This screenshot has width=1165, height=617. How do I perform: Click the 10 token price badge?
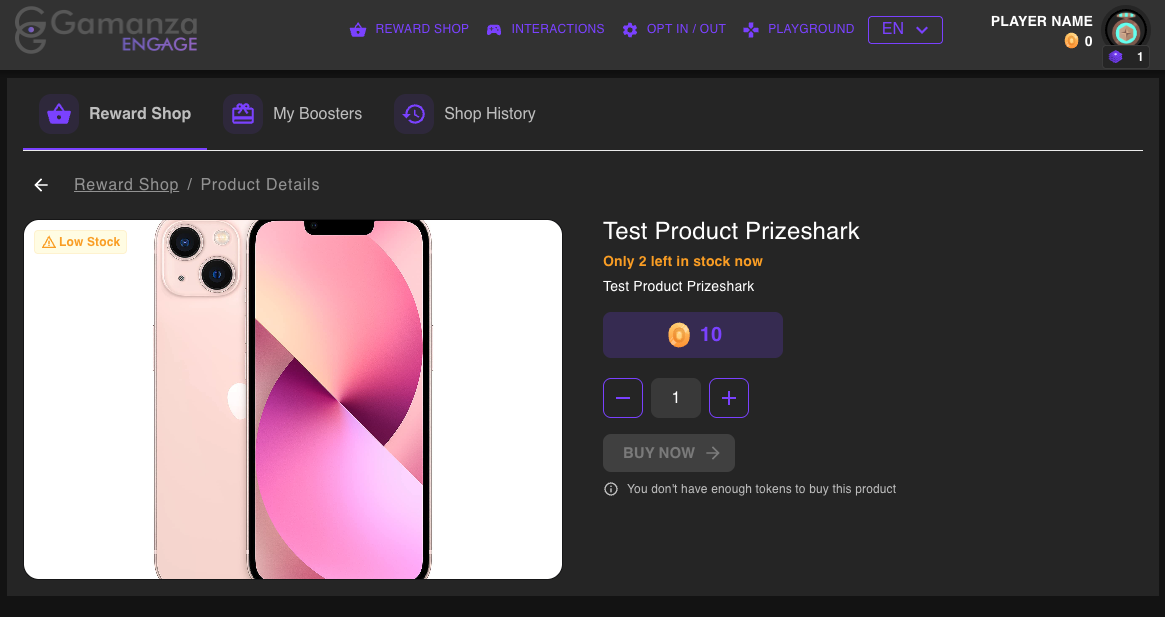point(693,335)
